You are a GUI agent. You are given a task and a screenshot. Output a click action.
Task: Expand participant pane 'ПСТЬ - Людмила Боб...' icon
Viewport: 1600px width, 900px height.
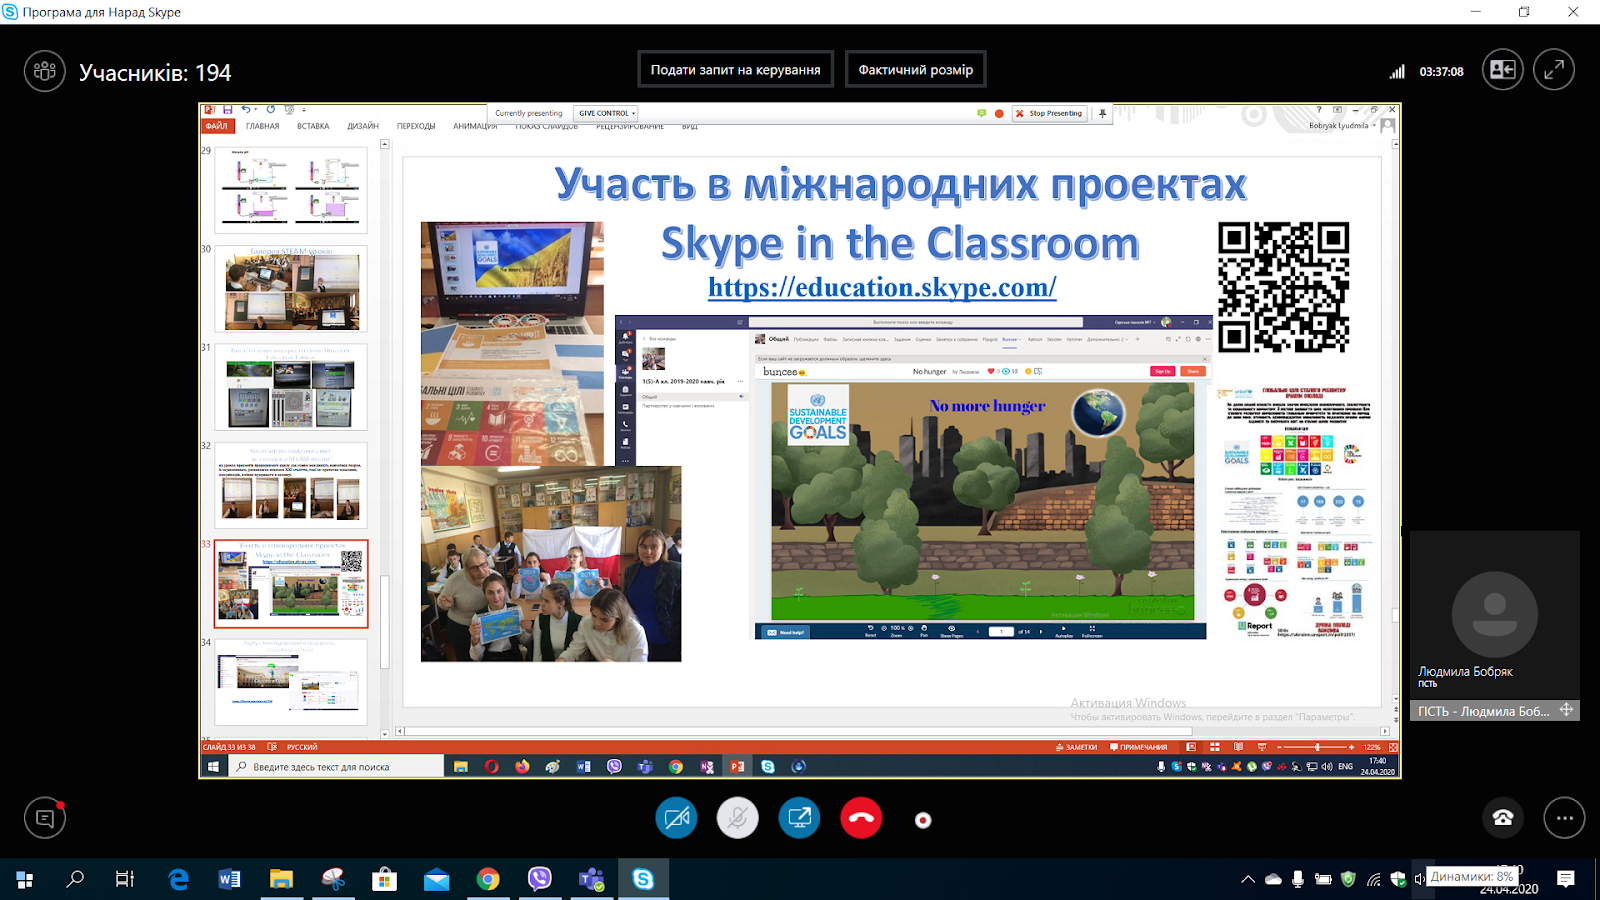pos(1567,710)
